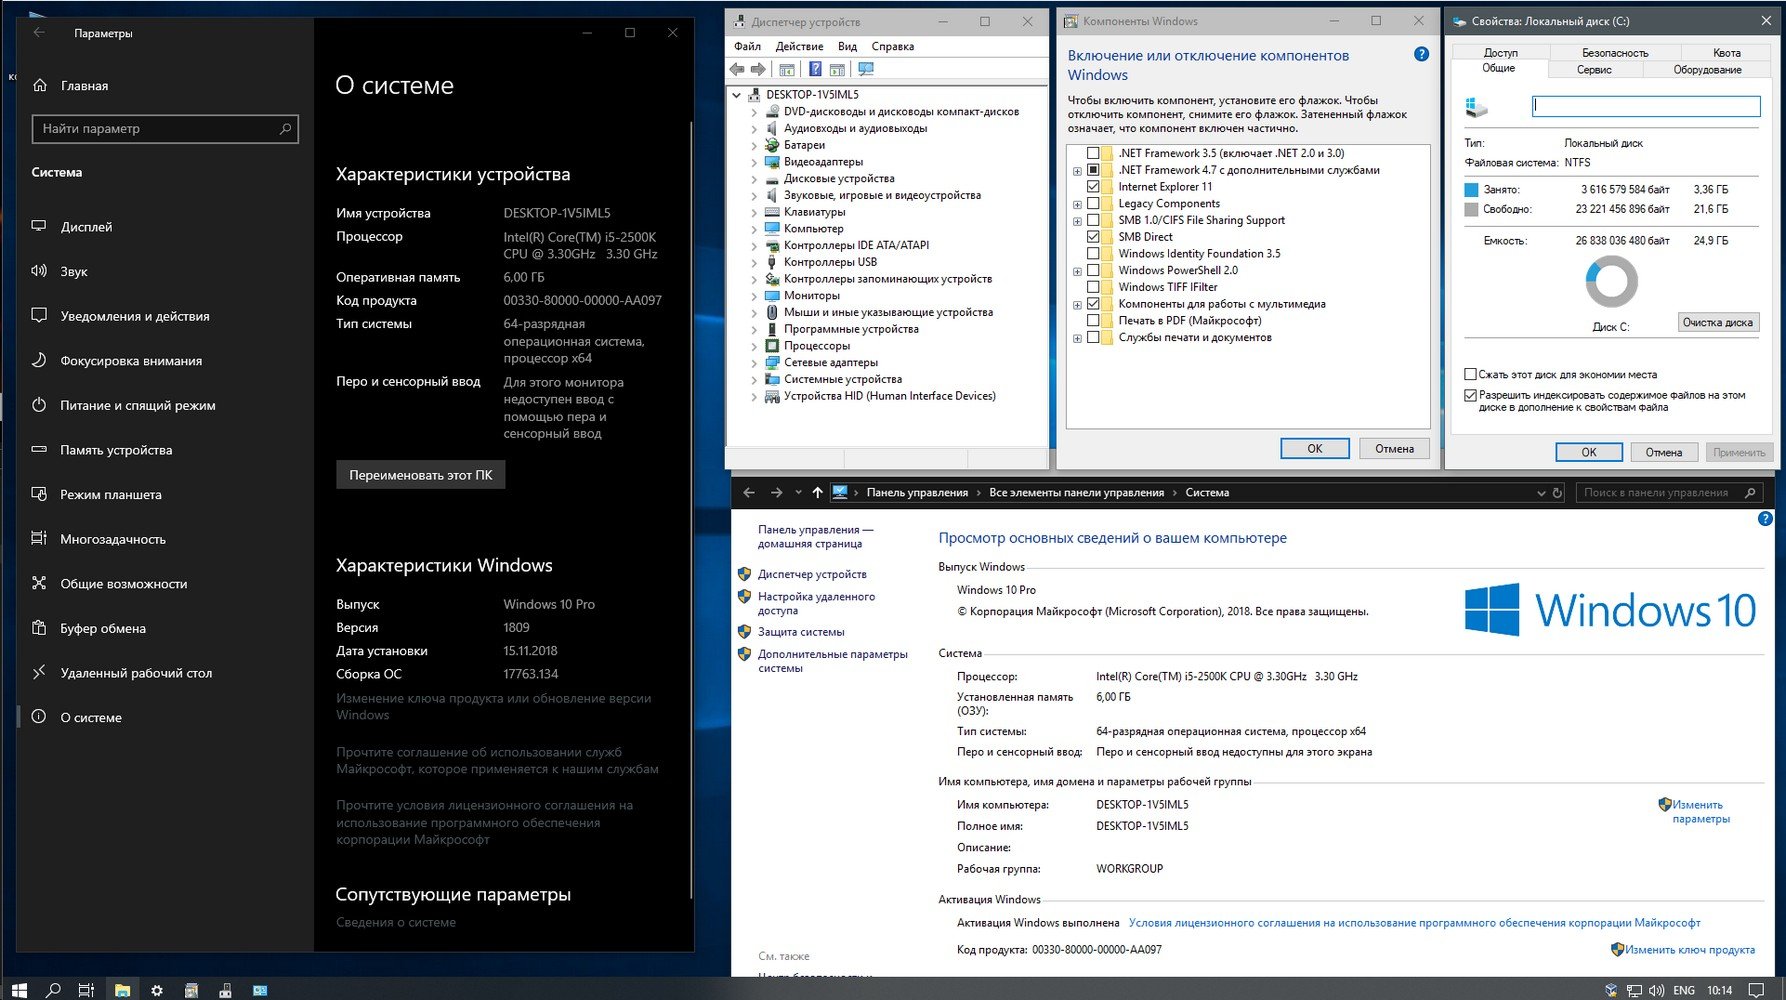Uncheck Internet Explorer 11 component
The height and width of the screenshot is (1000, 1786).
[1093, 186]
